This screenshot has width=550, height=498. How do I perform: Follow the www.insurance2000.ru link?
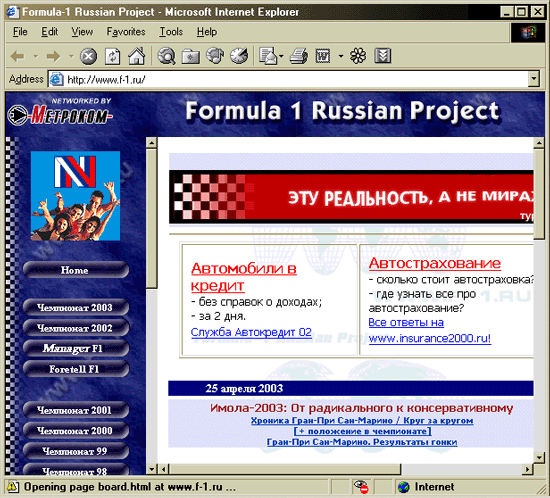[x=430, y=338]
